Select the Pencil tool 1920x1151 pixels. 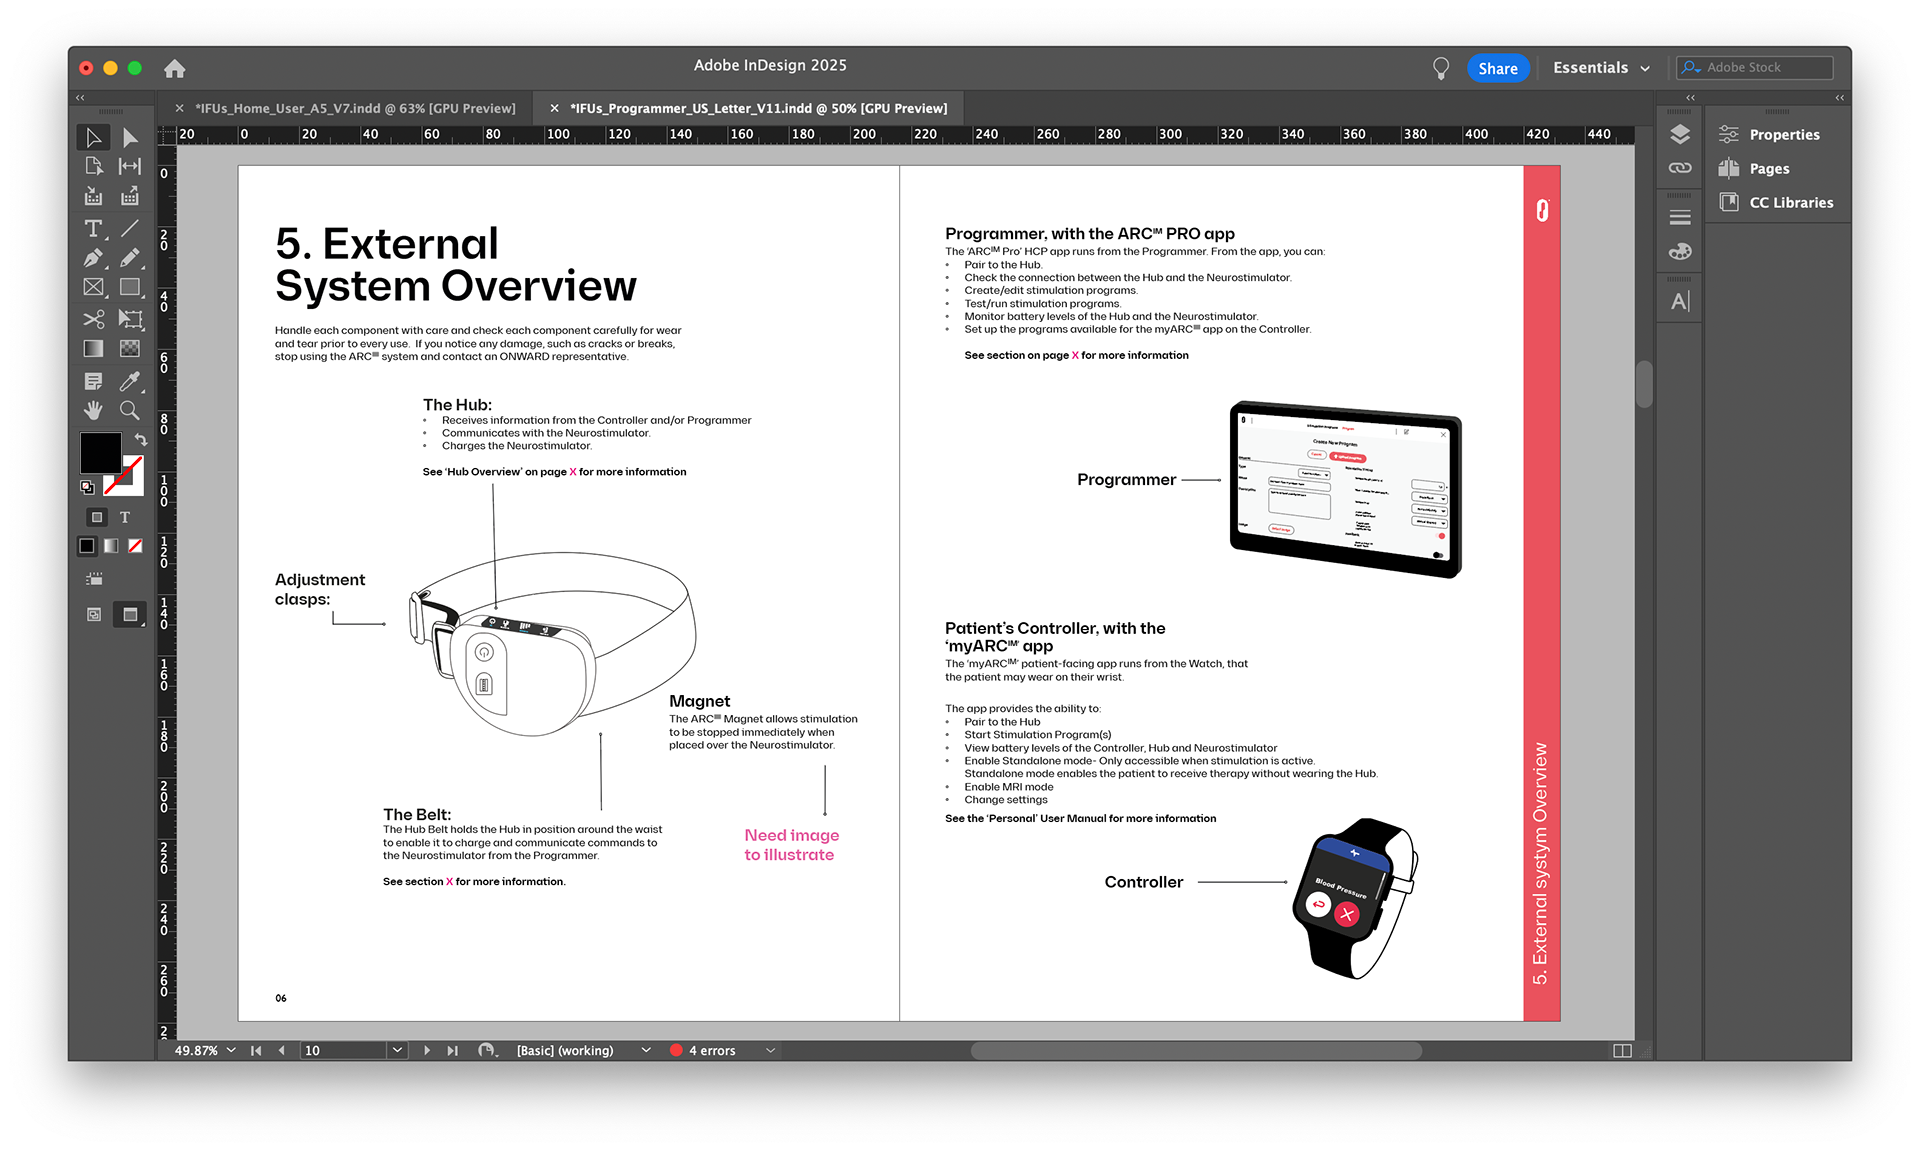(x=130, y=258)
